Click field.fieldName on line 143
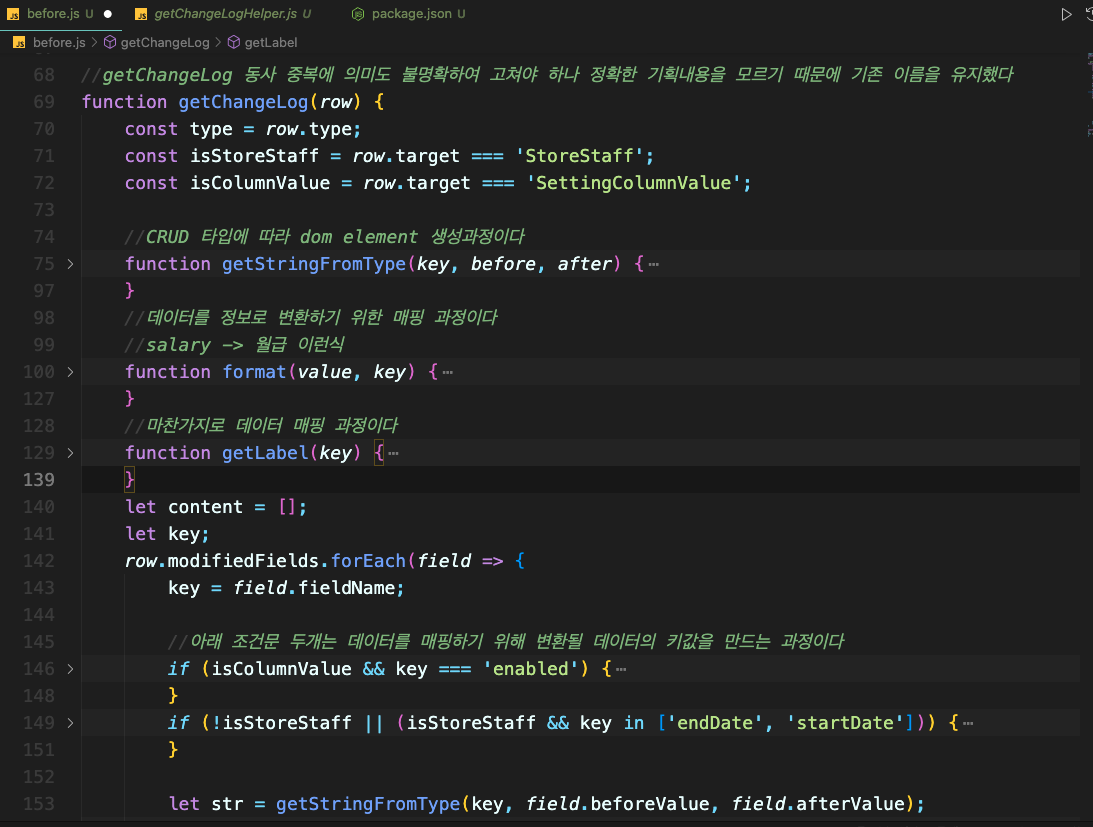The height and width of the screenshot is (827, 1093). 314,588
